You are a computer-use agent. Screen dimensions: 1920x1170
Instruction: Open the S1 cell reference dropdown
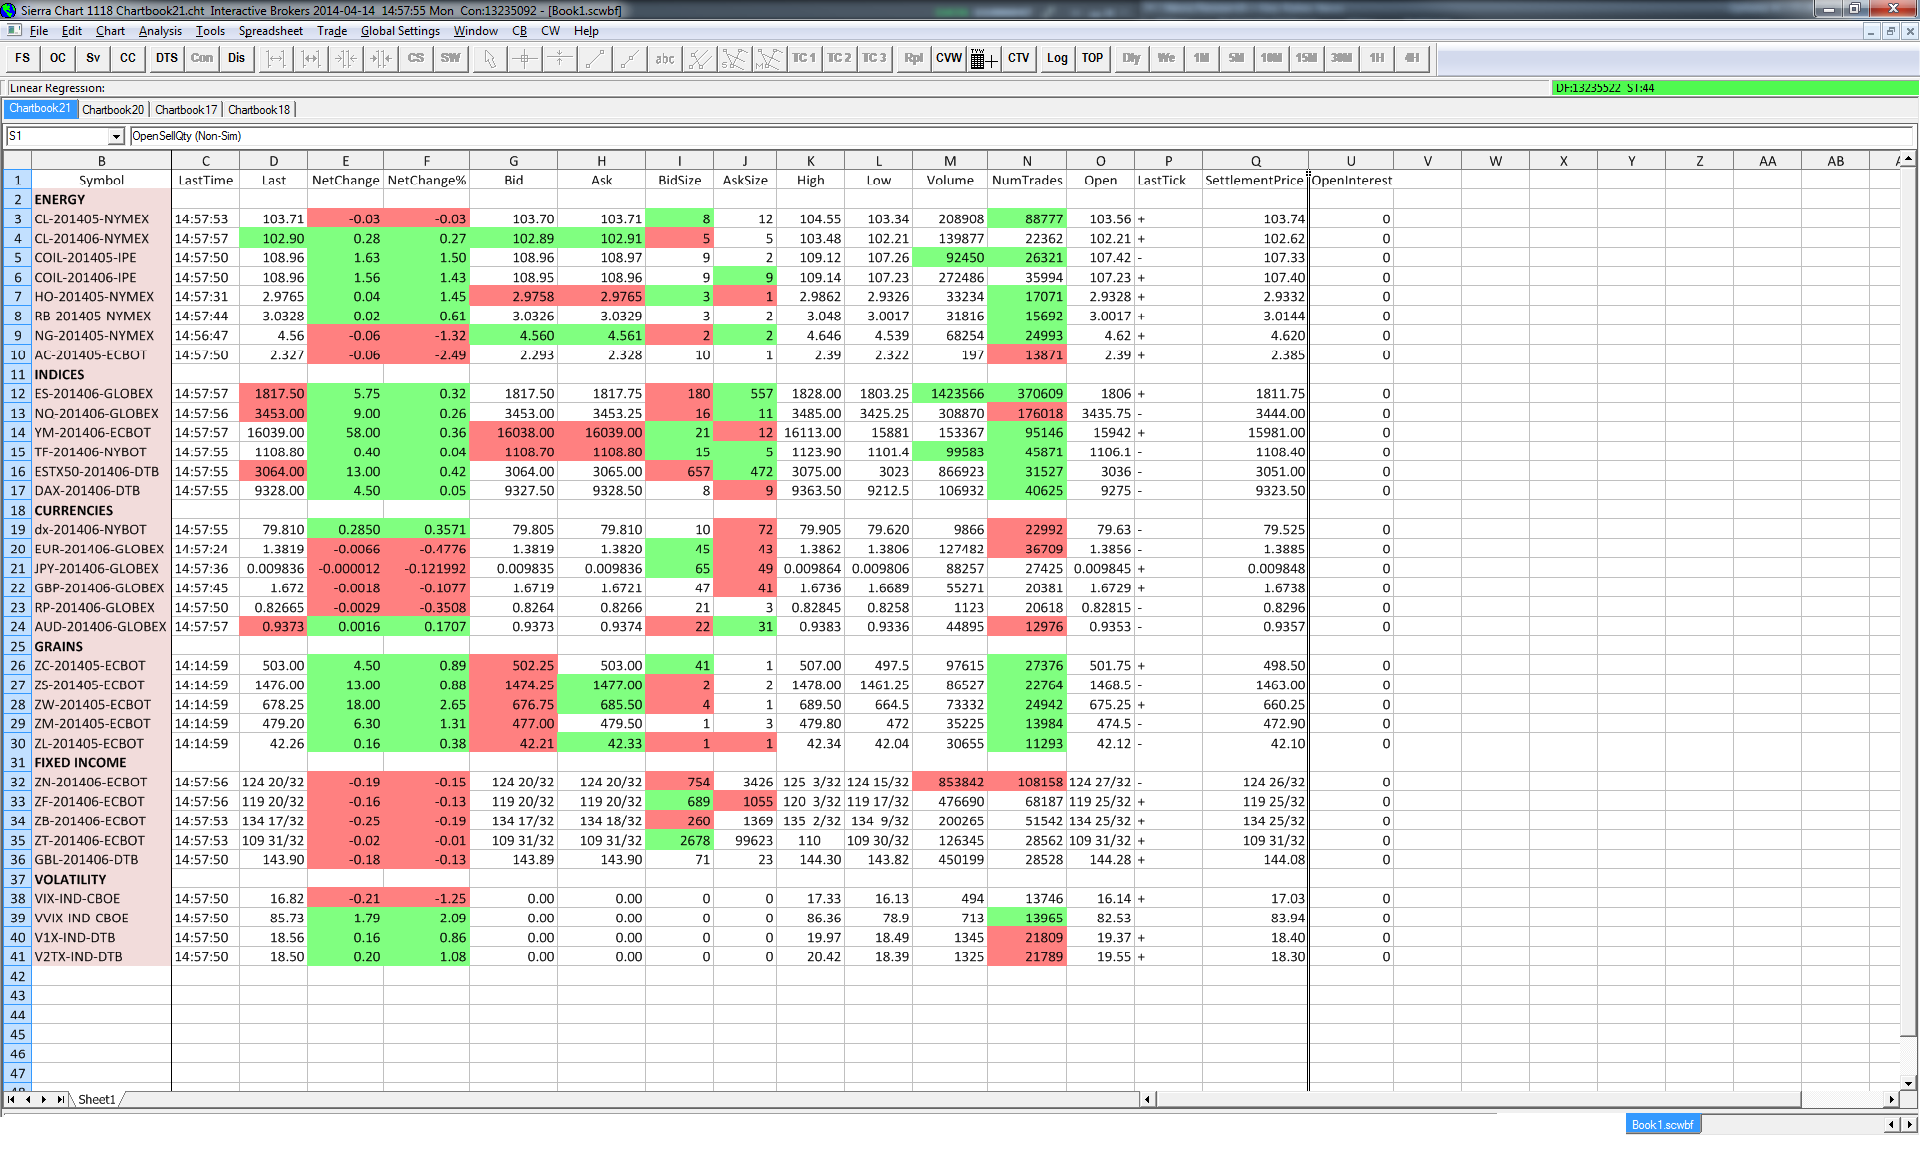pyautogui.click(x=116, y=136)
